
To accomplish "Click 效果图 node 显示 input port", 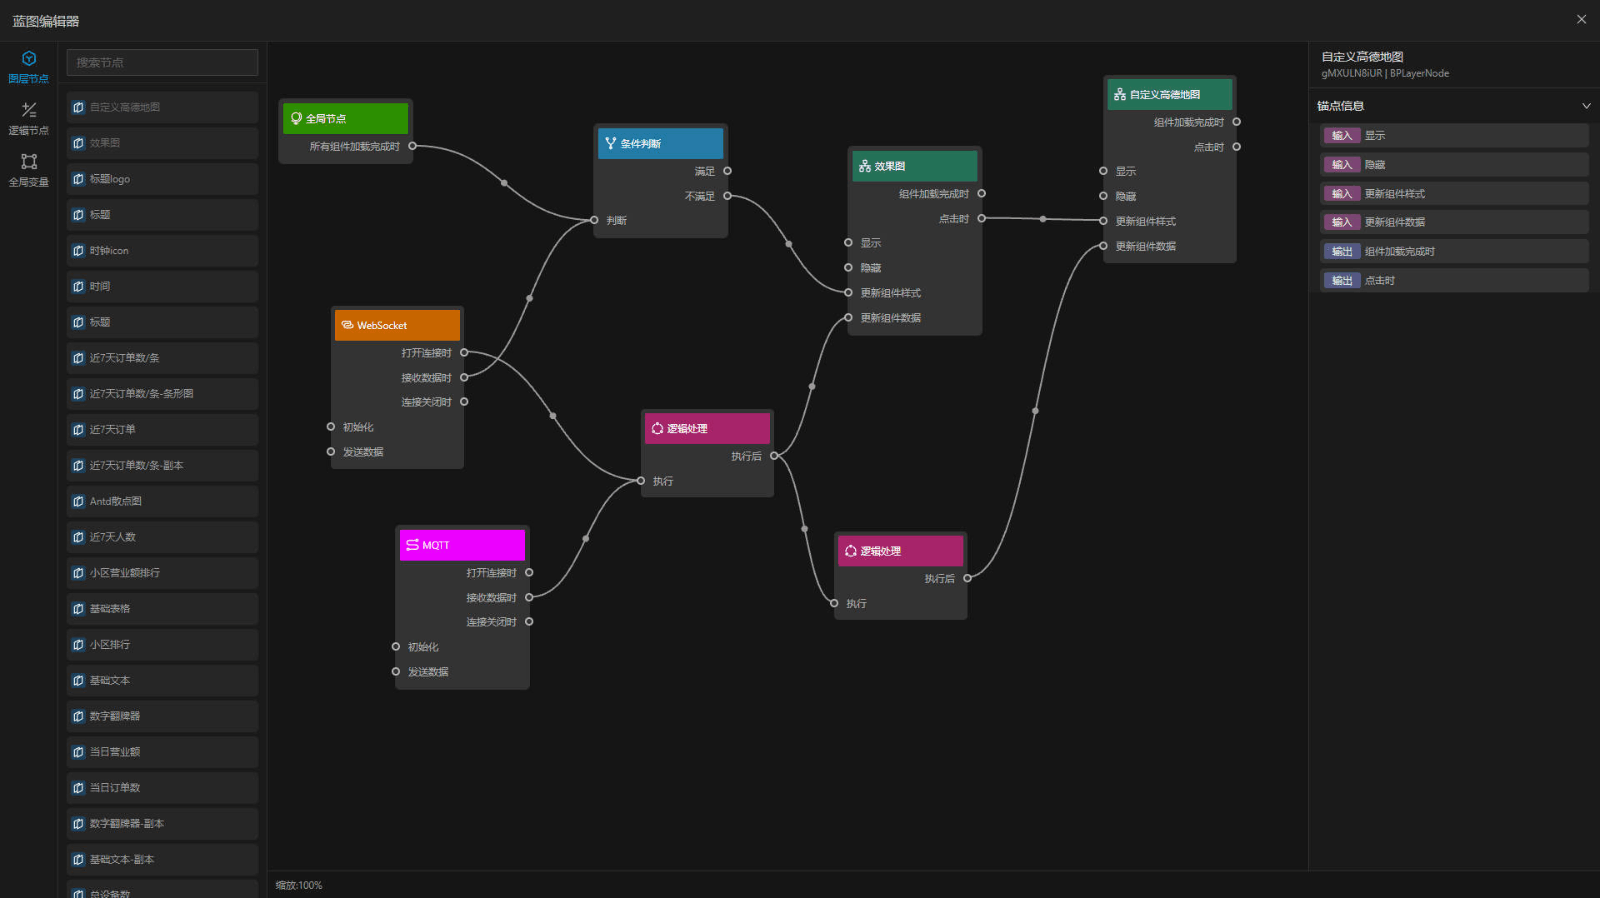I will tap(848, 243).
